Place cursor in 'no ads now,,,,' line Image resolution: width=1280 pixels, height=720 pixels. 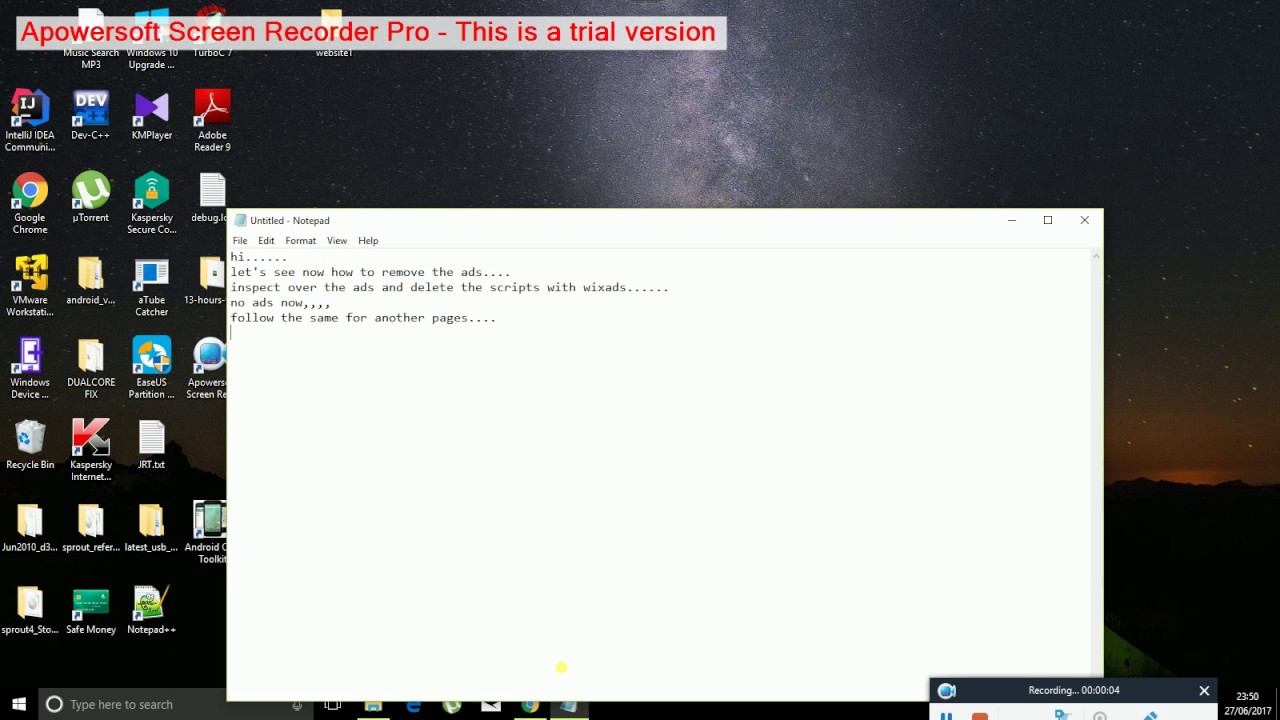pyautogui.click(x=280, y=303)
